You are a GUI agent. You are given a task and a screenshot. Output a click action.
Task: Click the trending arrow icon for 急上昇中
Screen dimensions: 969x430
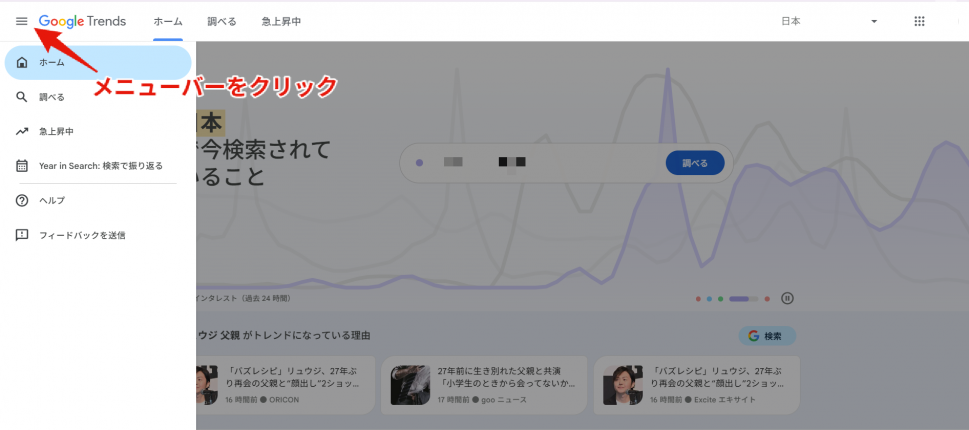(22, 131)
